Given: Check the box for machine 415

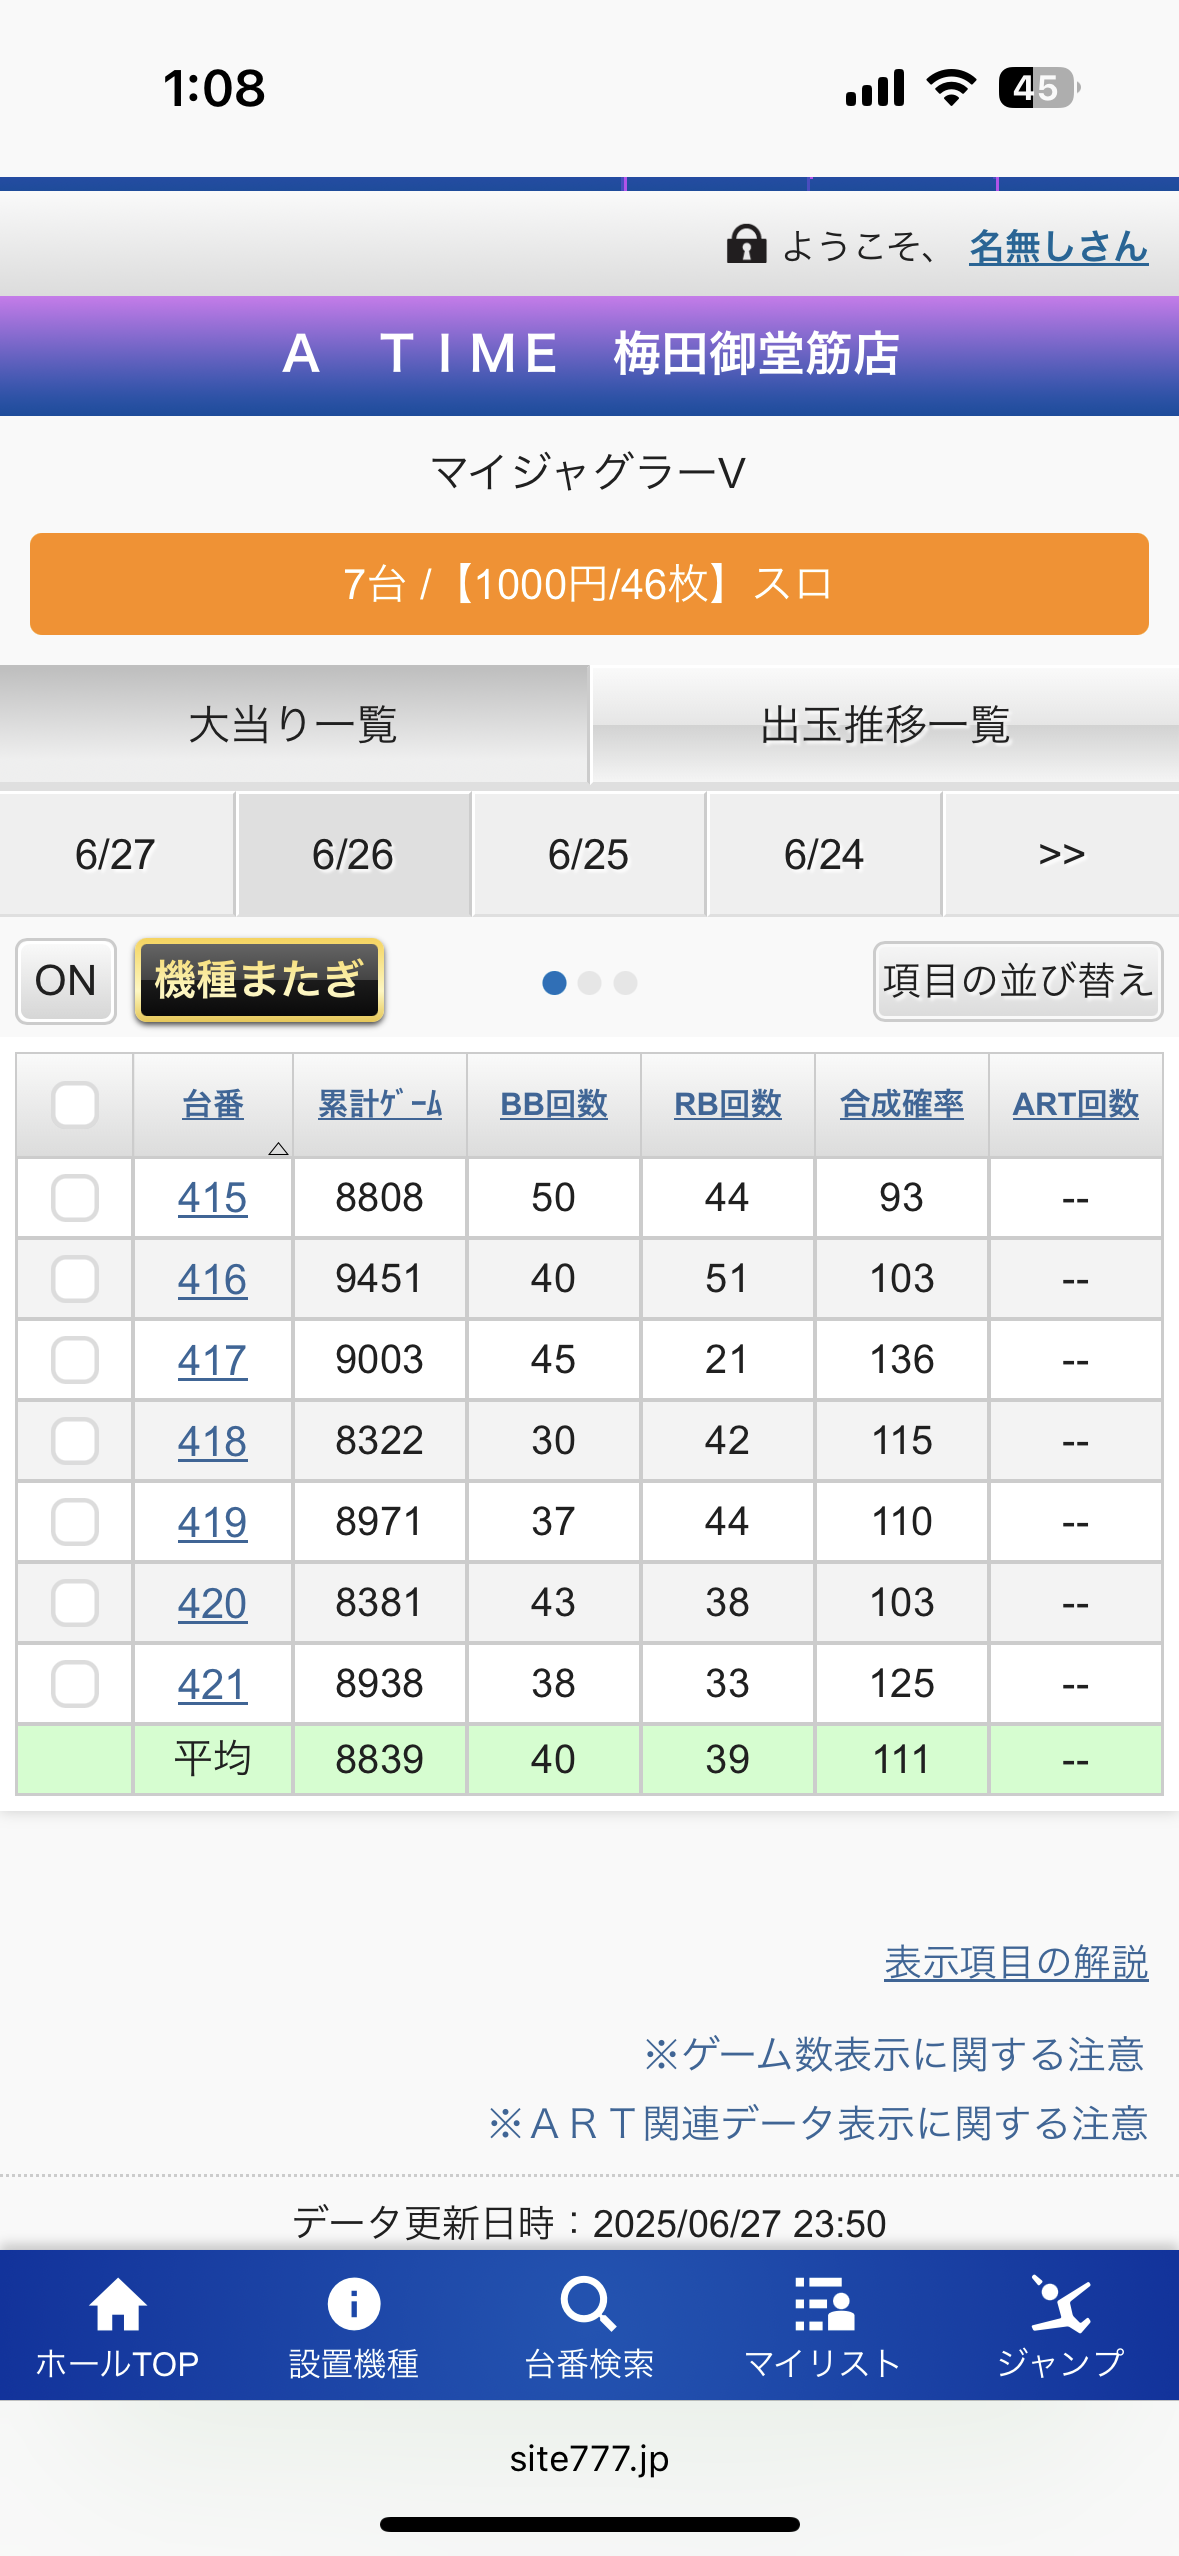Looking at the screenshot, I should point(75,1198).
